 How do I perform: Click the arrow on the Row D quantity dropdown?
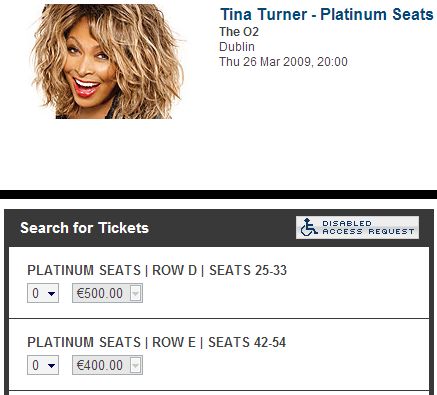(51, 294)
